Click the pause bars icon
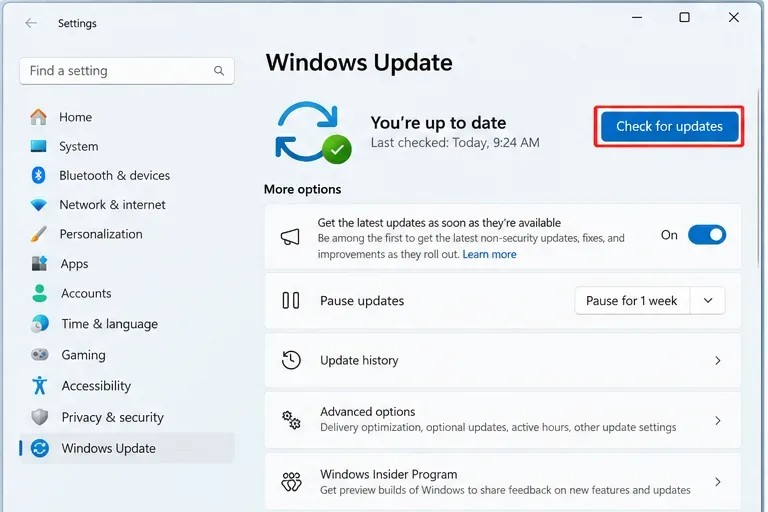768x512 pixels. pyautogui.click(x=290, y=300)
